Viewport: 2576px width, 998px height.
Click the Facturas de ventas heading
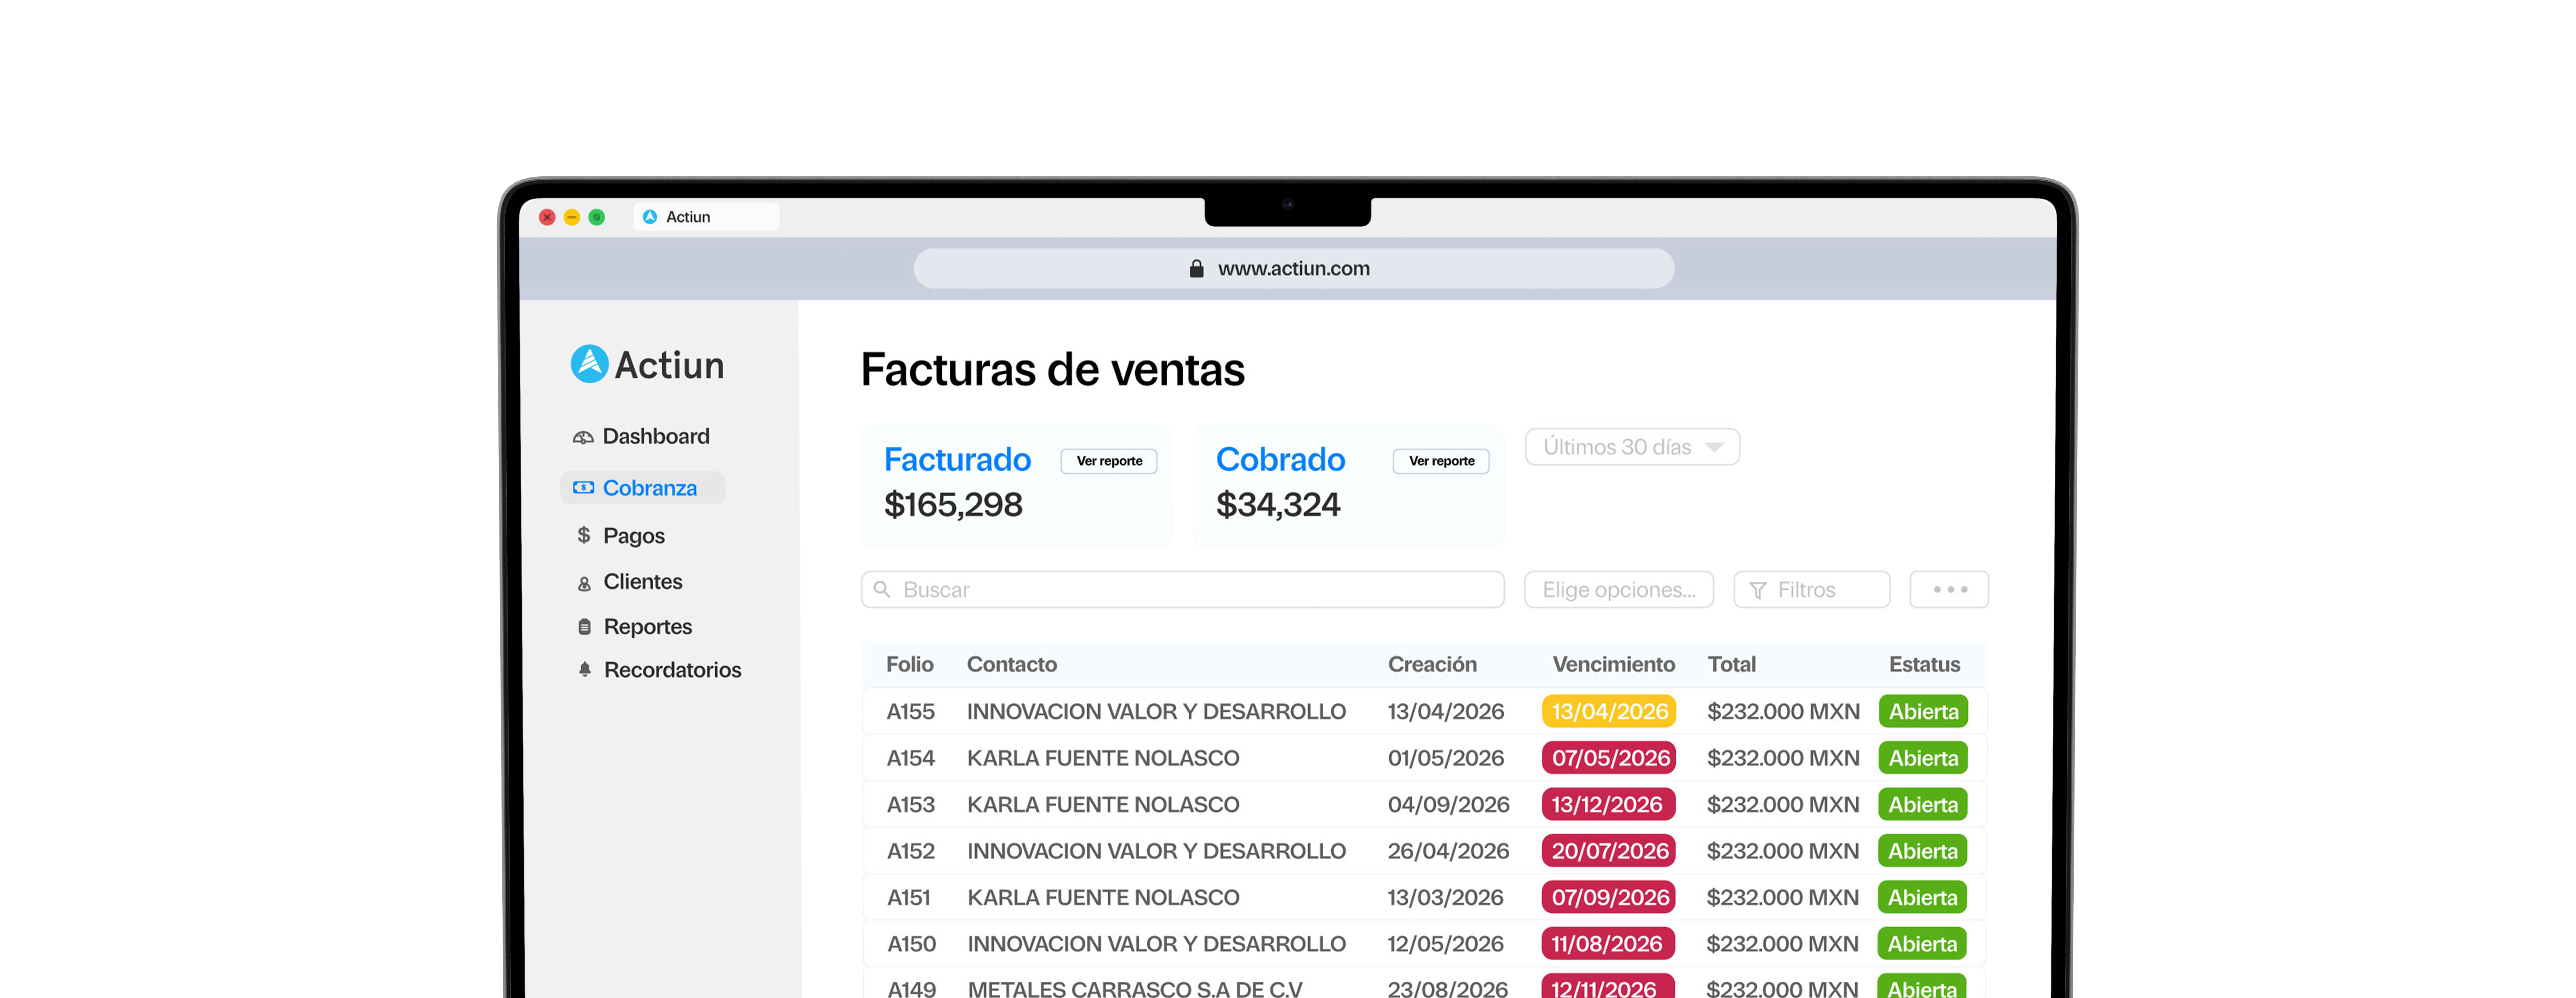pos(1052,370)
